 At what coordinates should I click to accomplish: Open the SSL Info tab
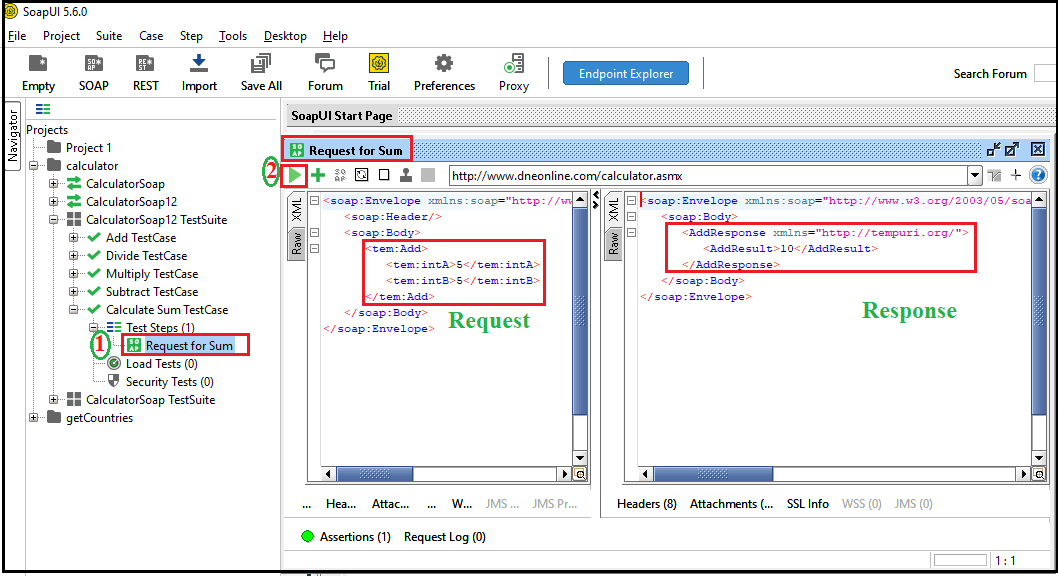tap(807, 504)
